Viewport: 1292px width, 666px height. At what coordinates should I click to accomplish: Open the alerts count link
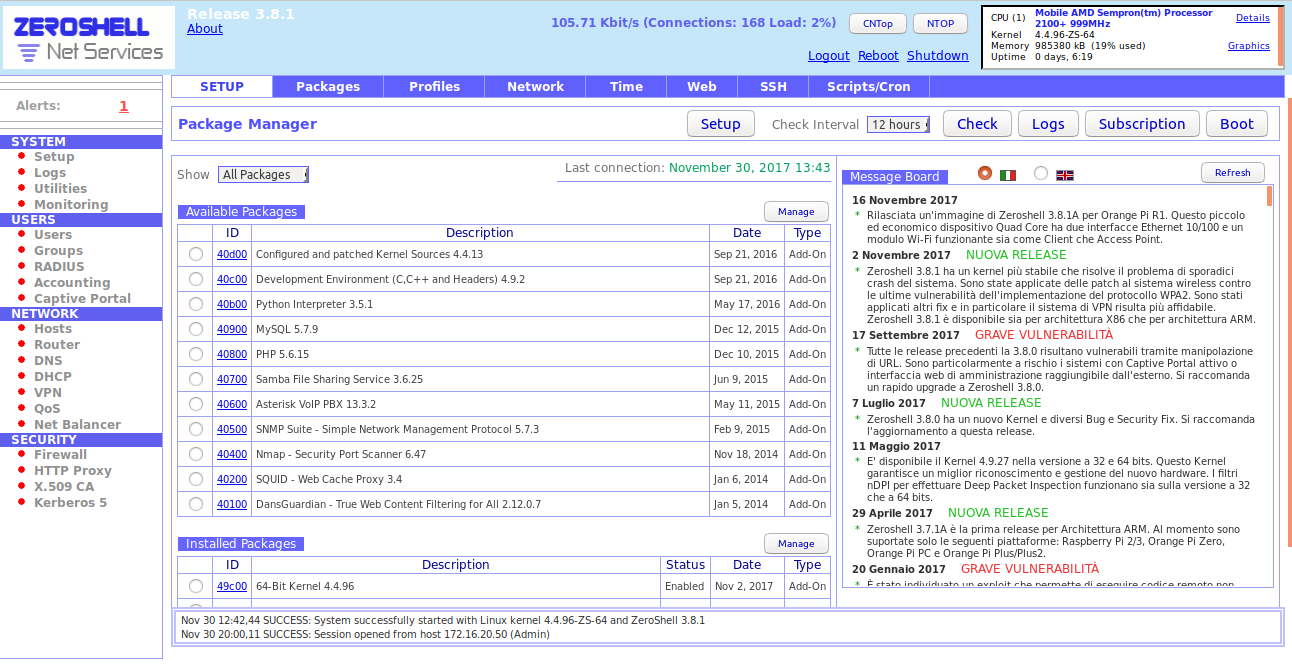point(124,106)
